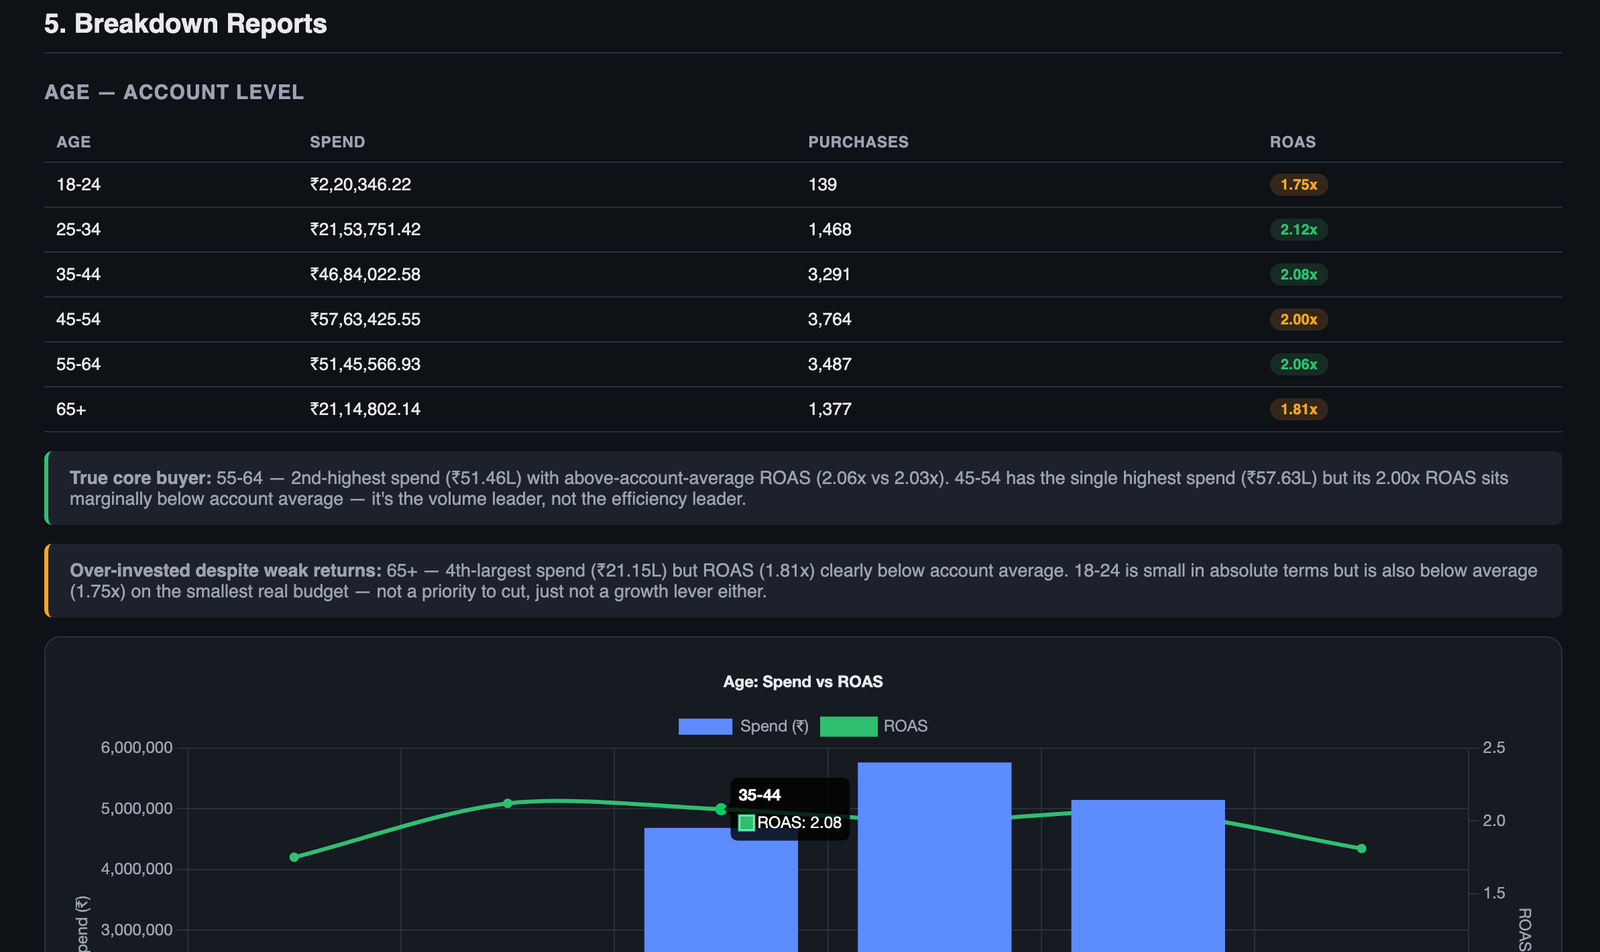
Task: Click purchases value 3,487
Action: tap(830, 365)
